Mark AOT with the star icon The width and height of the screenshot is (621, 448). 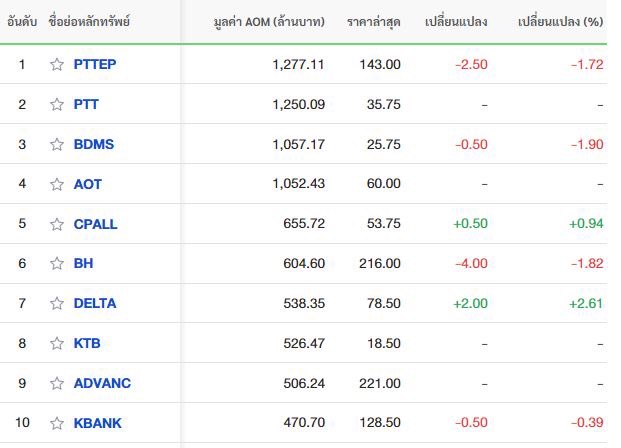57,184
